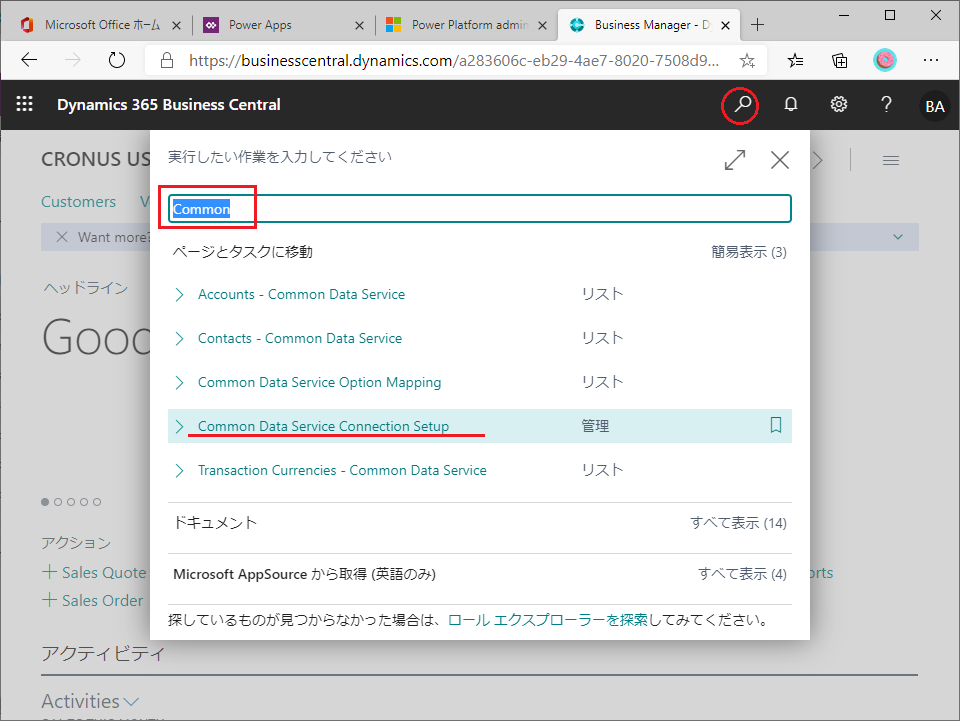Click 簡易表示 (3) to show fewer results
This screenshot has height=721, width=960.
click(749, 252)
